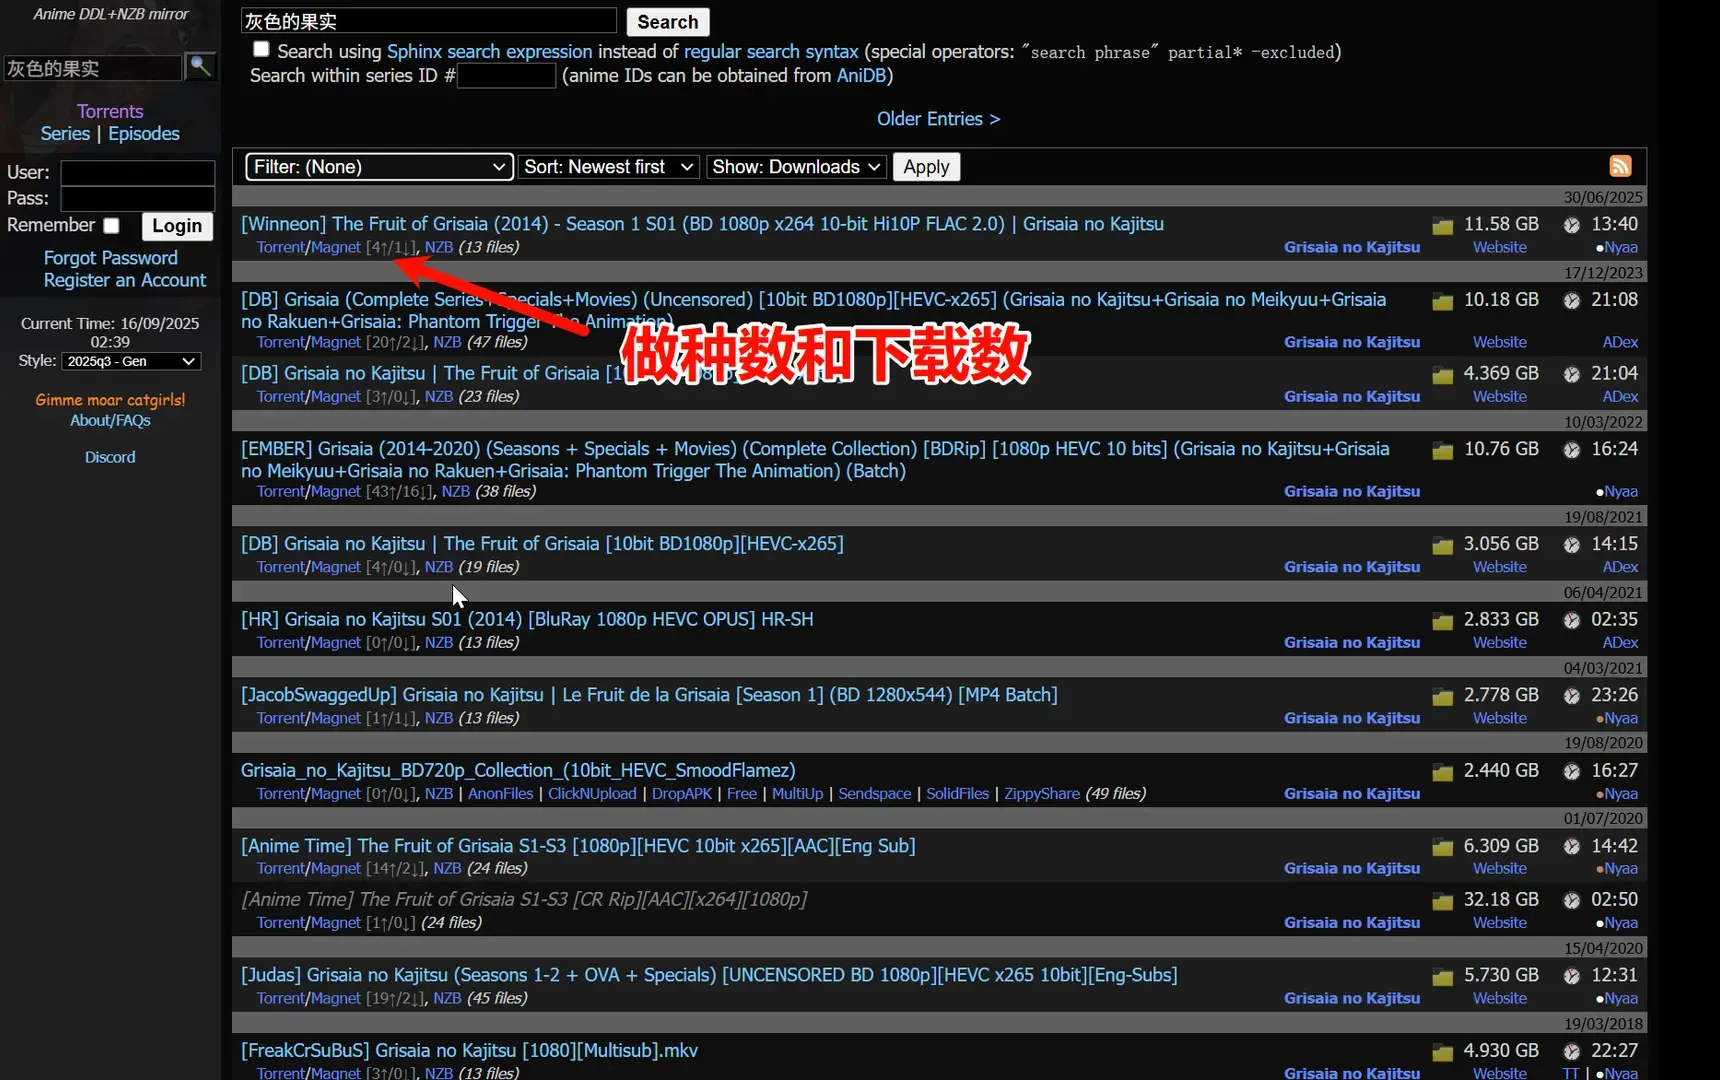Screen dimensions: 1720x1080
Task: Click folder icon beside 32.18 GB entry
Action: pos(1442,901)
